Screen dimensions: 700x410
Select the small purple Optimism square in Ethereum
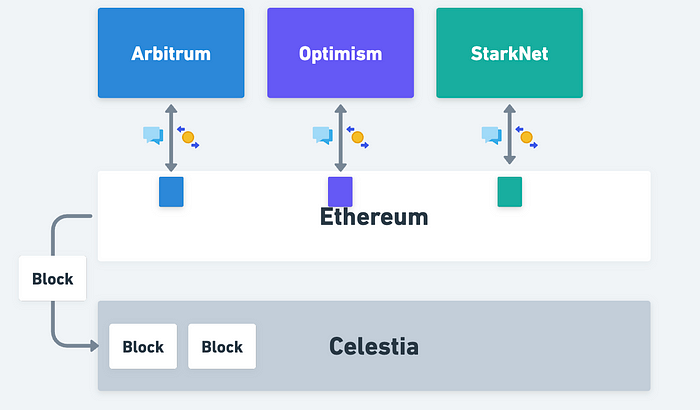[x=340, y=192]
